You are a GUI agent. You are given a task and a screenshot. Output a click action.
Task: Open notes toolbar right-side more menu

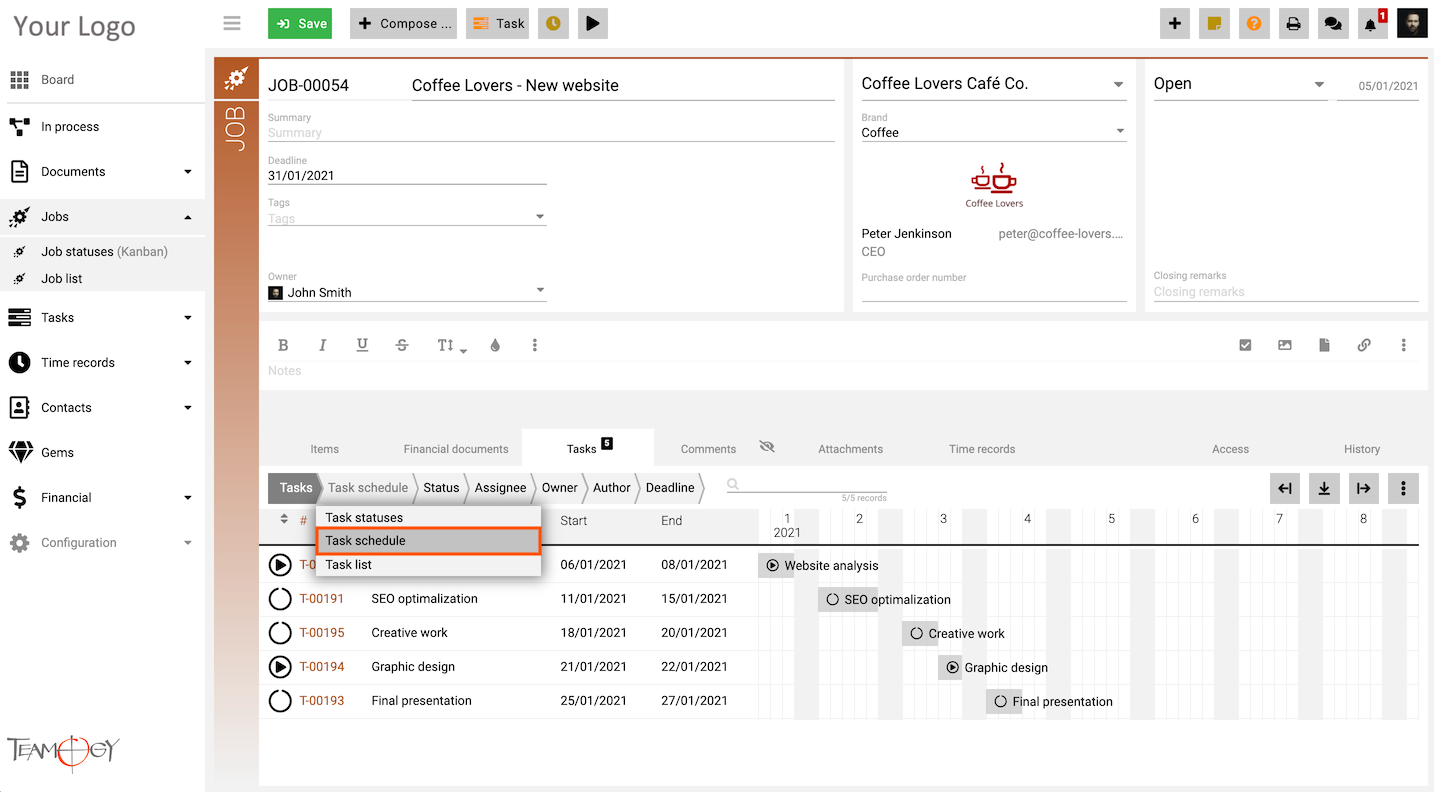coord(1404,345)
